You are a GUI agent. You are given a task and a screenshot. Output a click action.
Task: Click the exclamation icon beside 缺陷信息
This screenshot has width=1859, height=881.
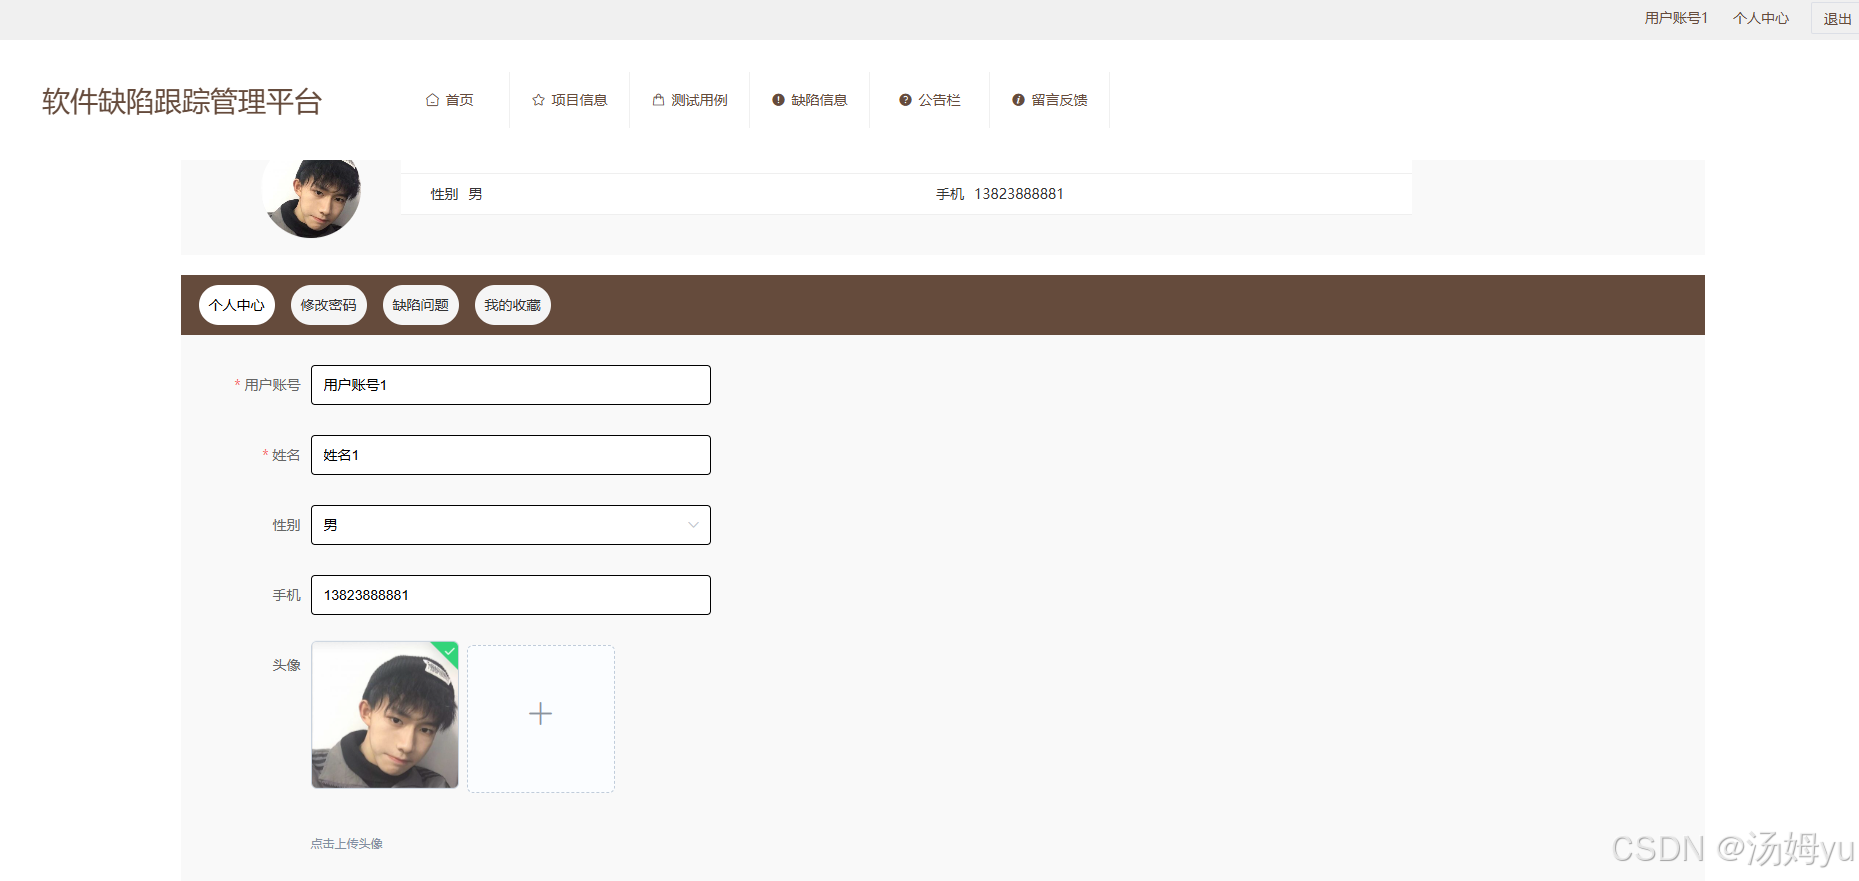[778, 100]
